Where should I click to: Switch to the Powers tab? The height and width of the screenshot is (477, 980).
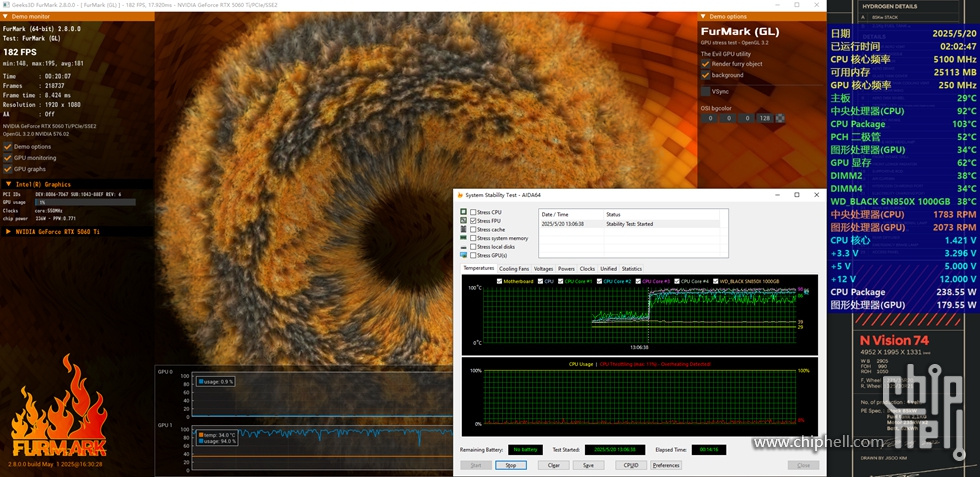click(x=566, y=269)
